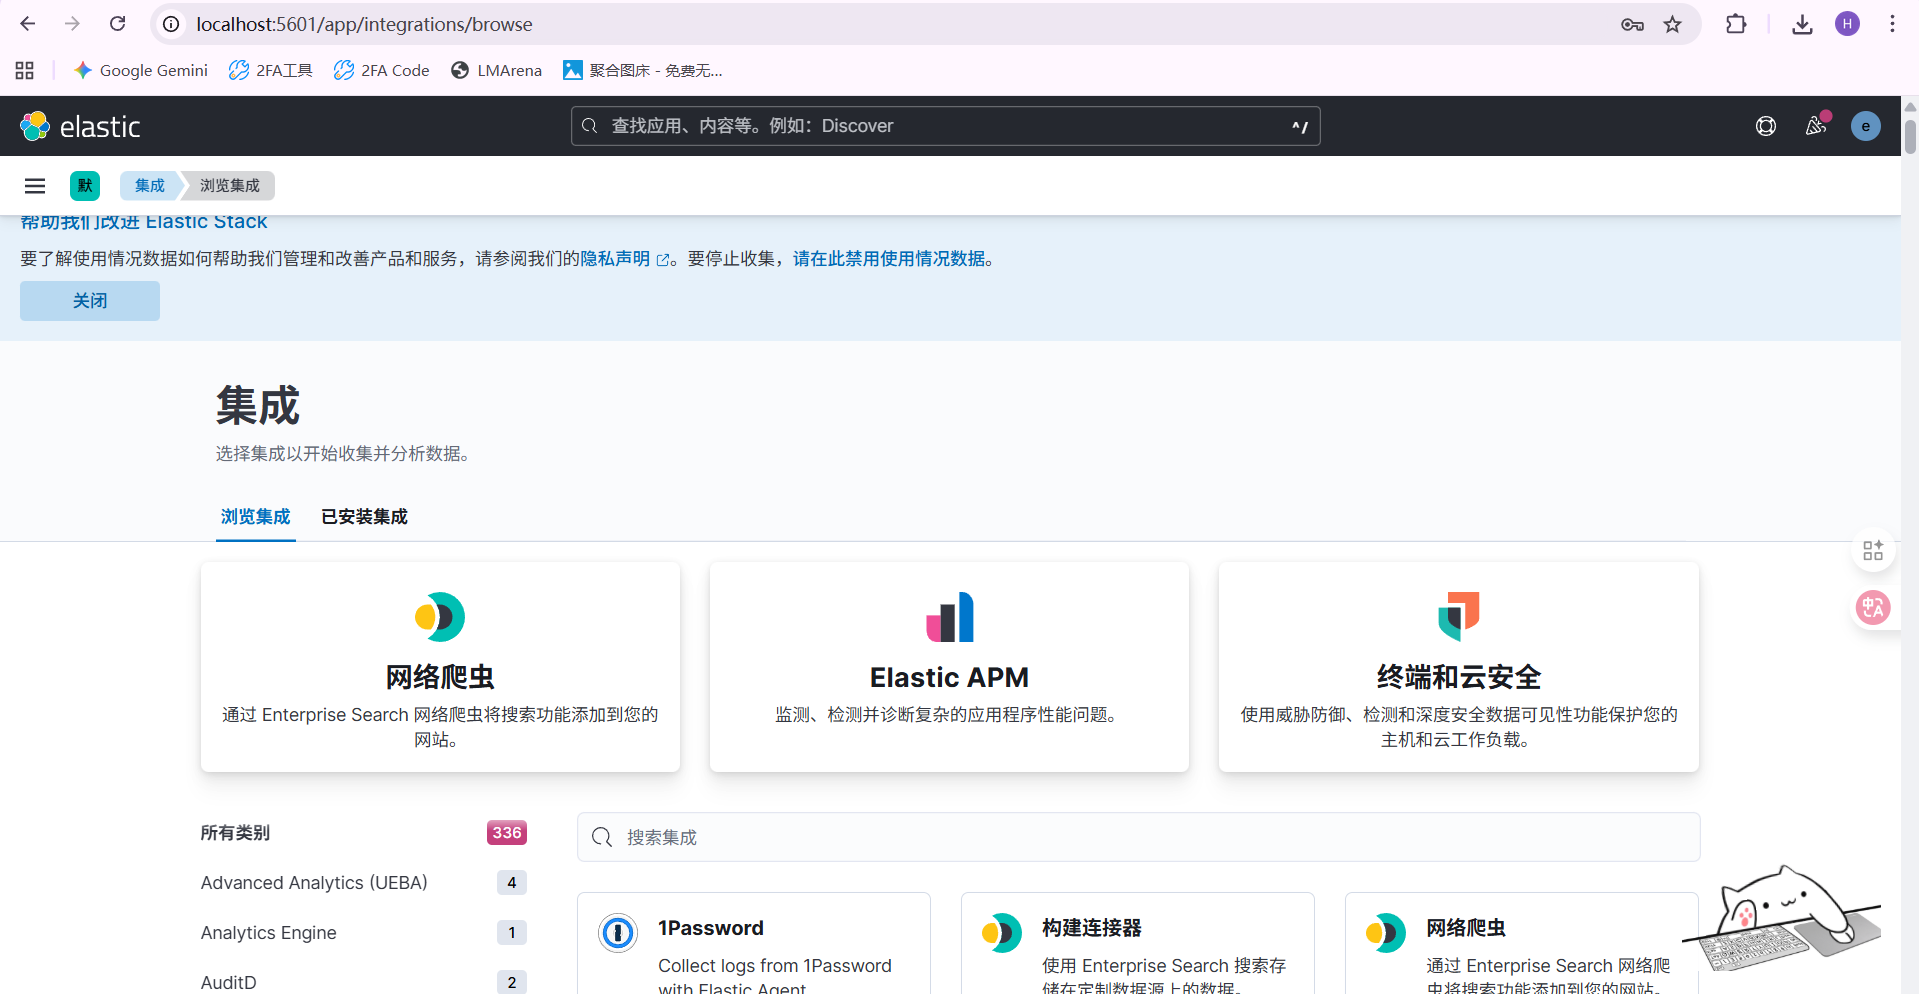The image size is (1919, 994).
Task: Show browser downloads
Action: [1802, 24]
